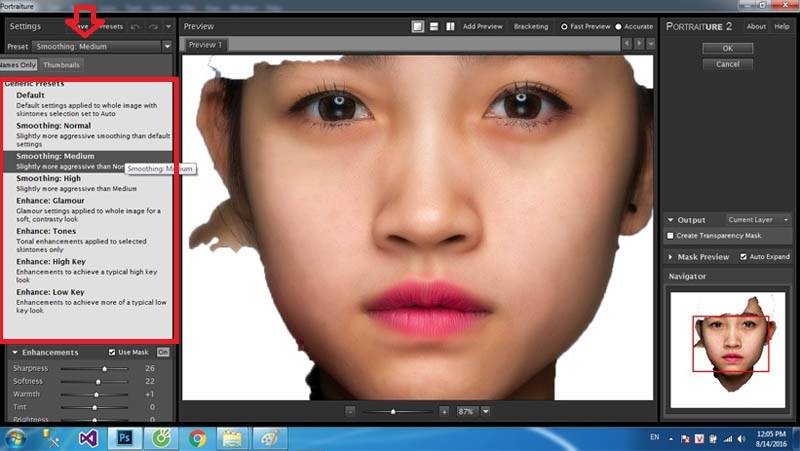Click the Bracketing button
Viewport: 800px width, 451px height.
pyautogui.click(x=531, y=27)
